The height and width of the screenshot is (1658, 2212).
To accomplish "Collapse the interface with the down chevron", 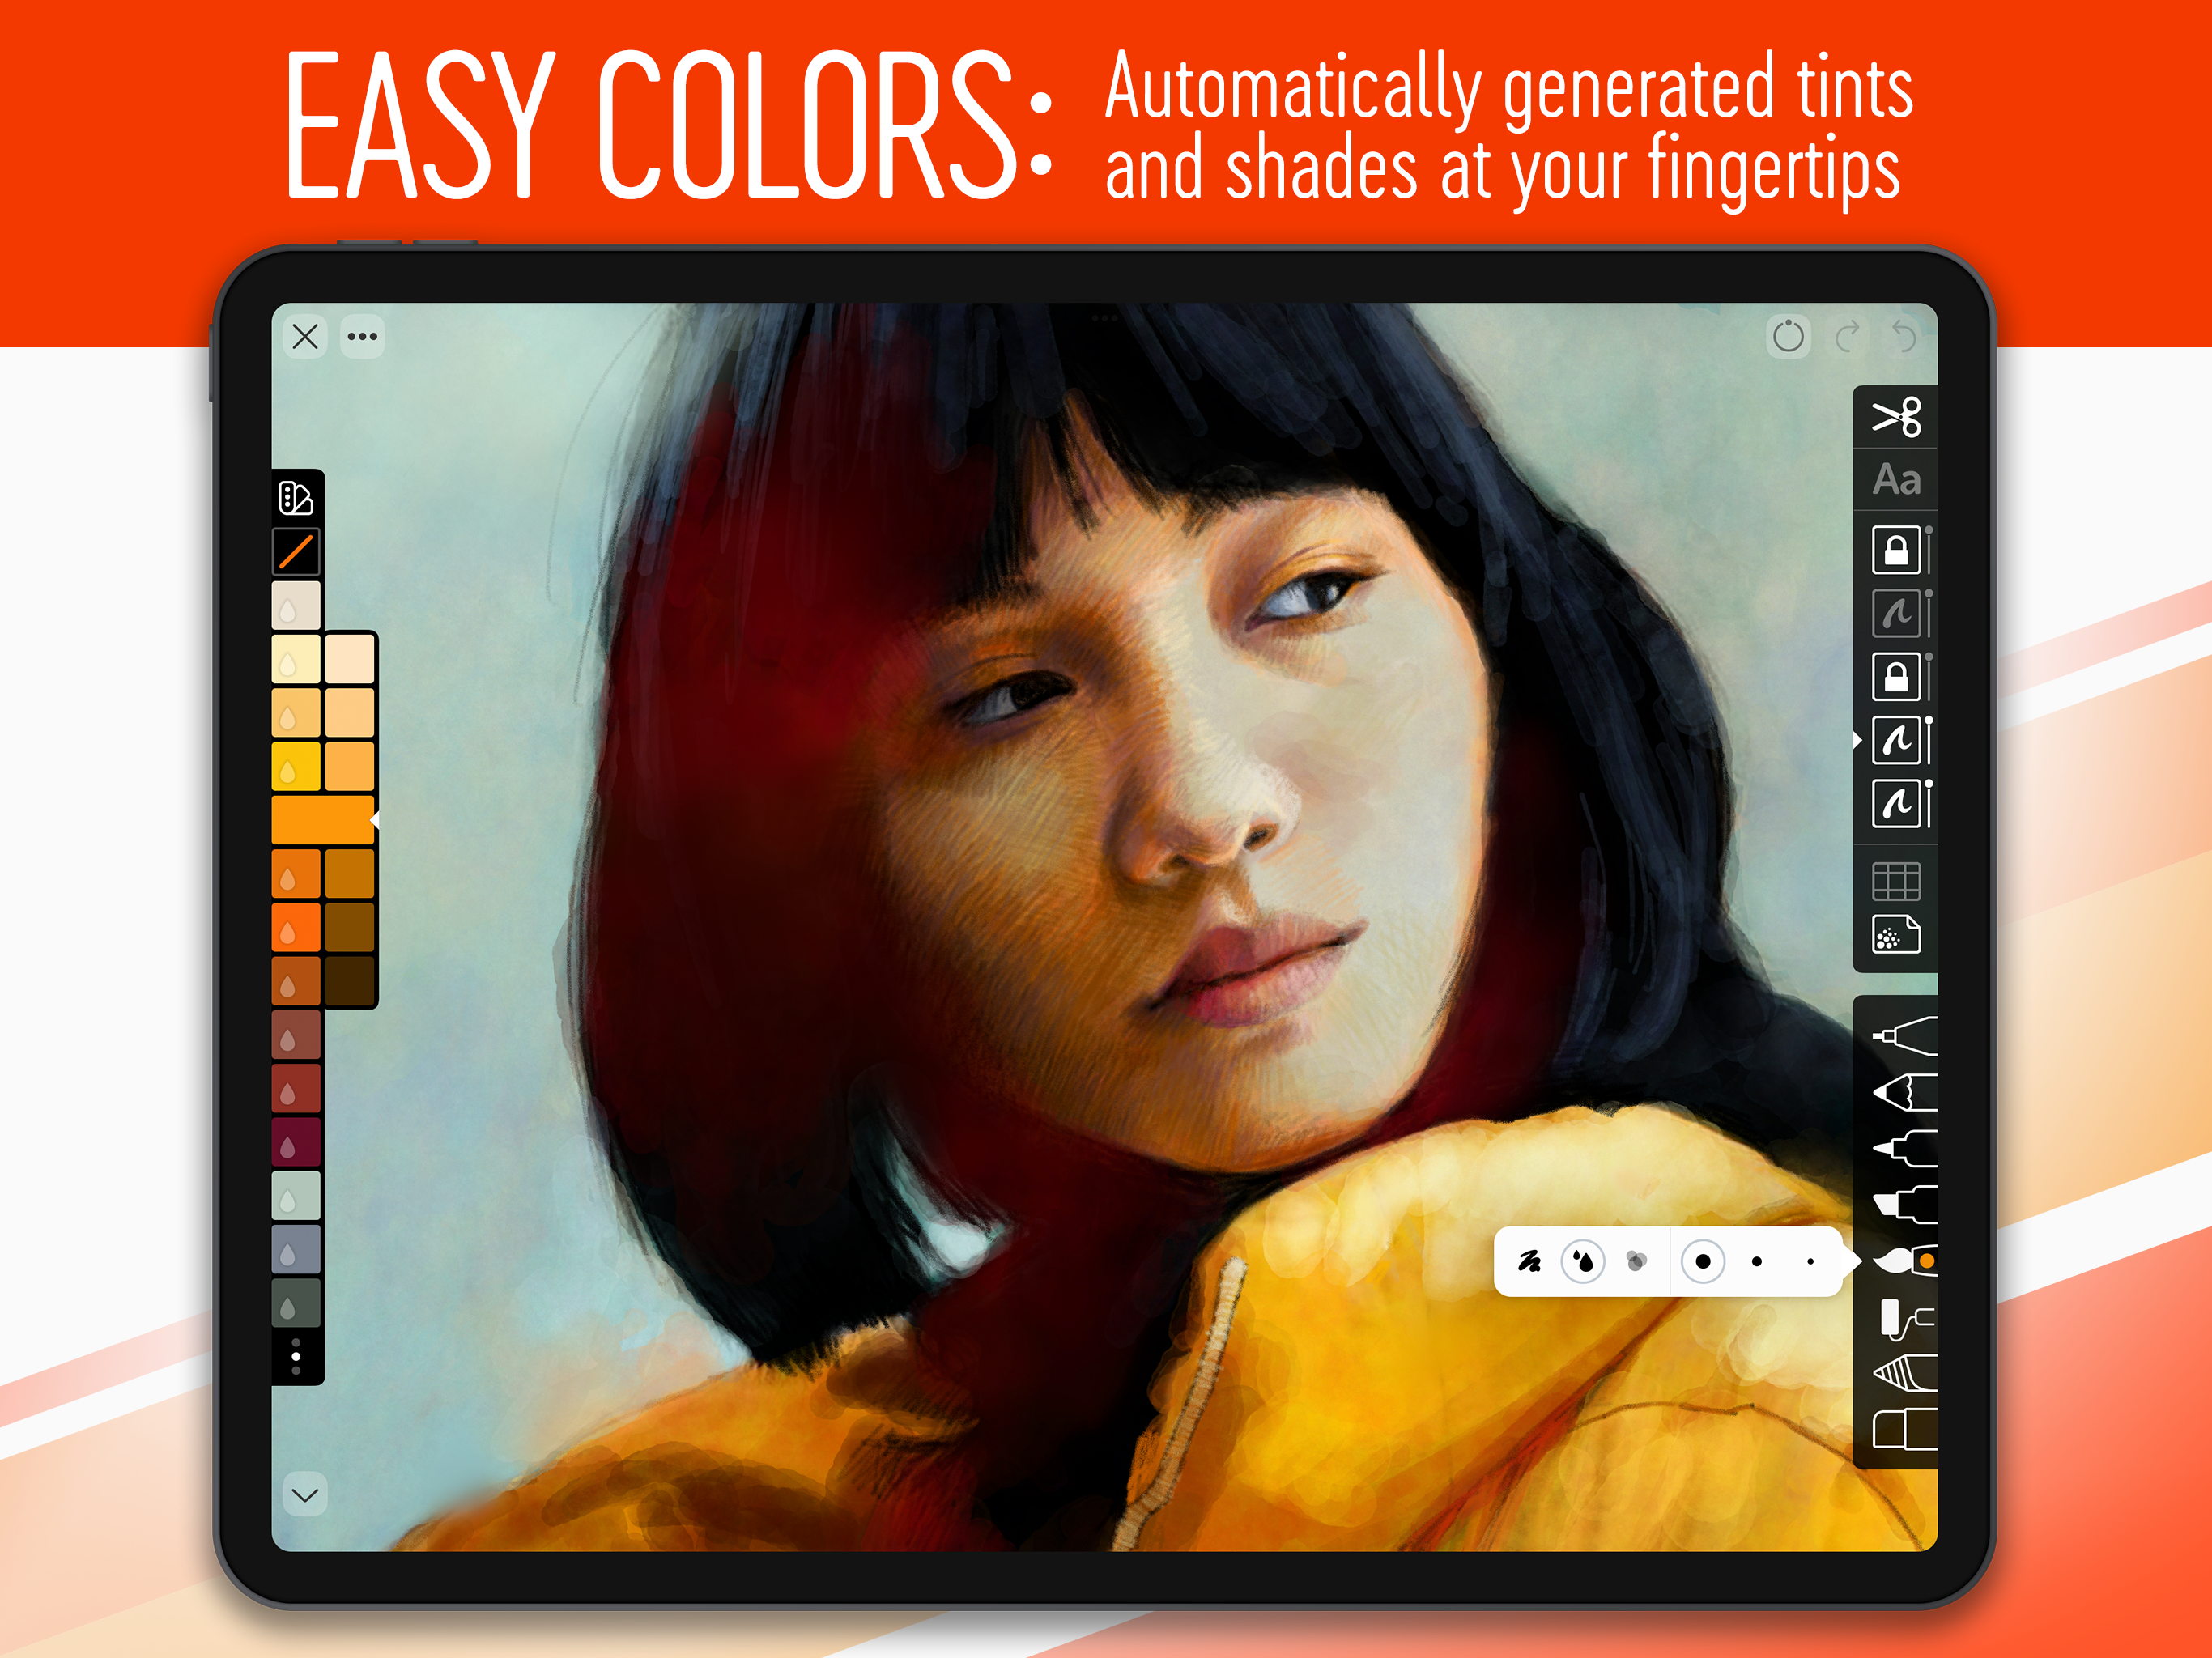I will [305, 1494].
